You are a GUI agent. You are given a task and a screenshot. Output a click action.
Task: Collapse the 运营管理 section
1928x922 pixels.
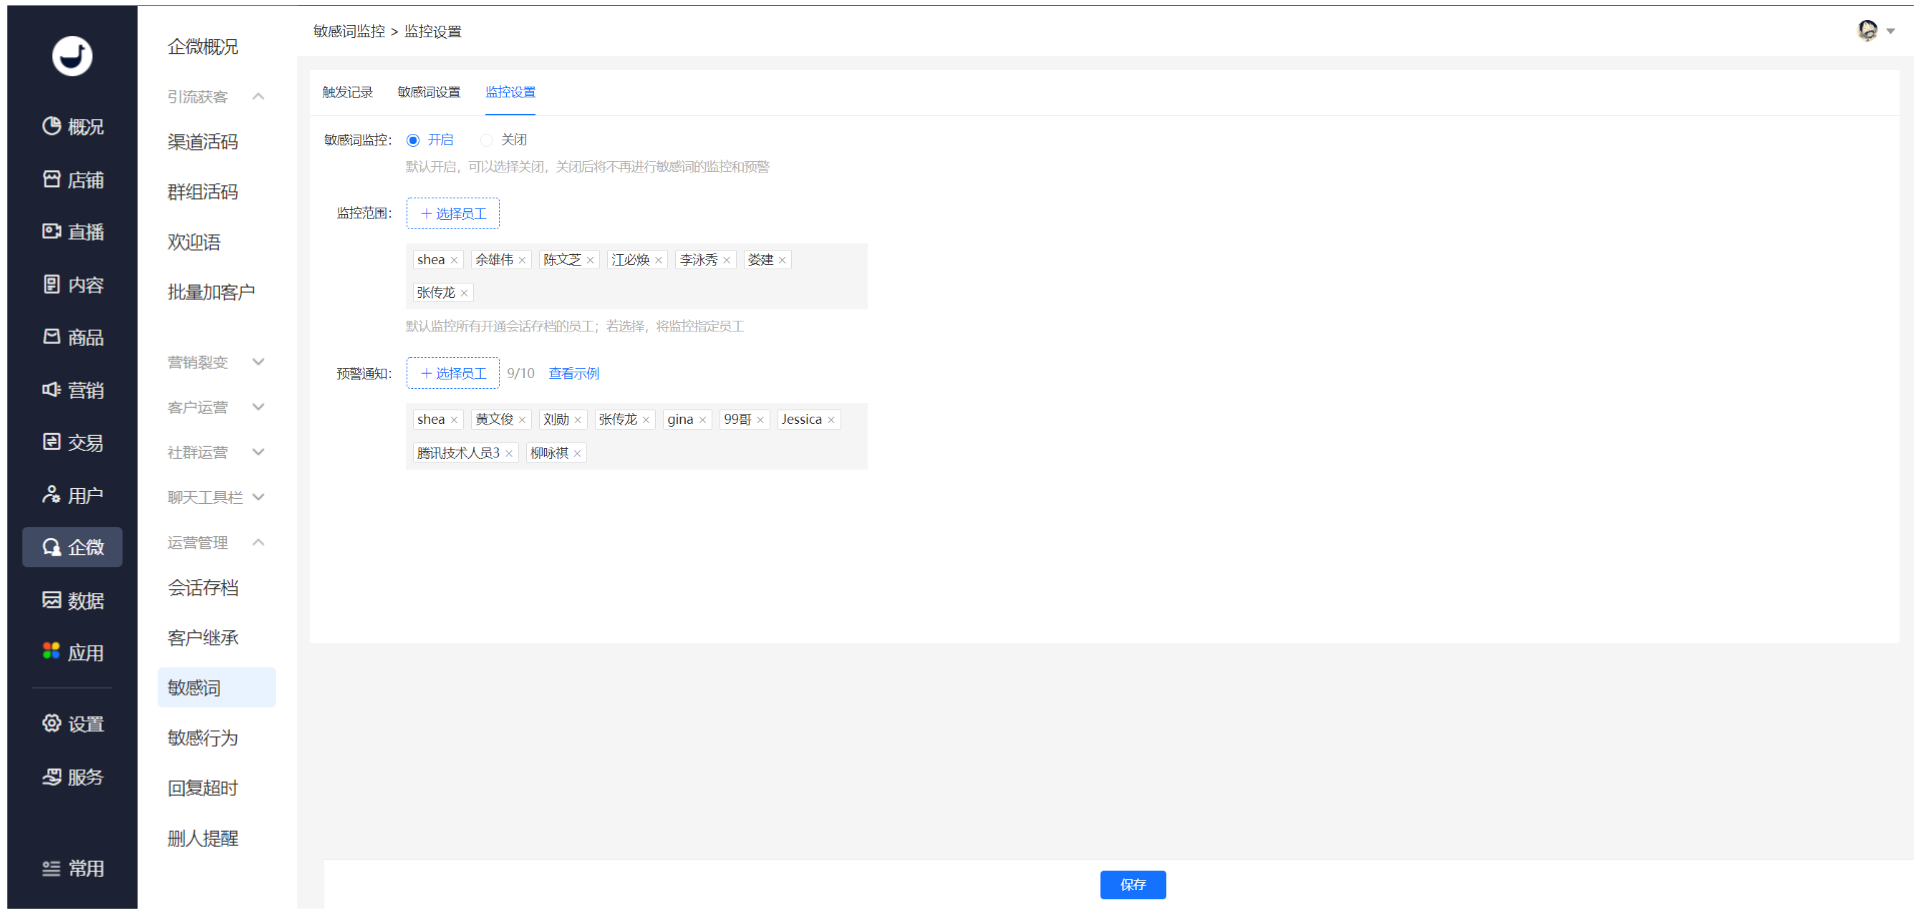click(x=258, y=542)
